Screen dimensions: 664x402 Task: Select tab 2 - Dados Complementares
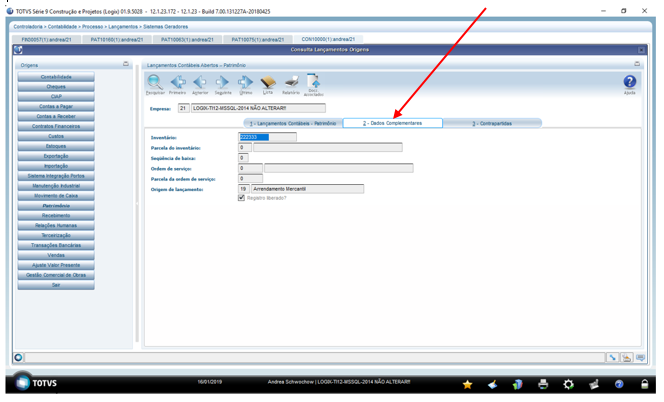point(393,123)
